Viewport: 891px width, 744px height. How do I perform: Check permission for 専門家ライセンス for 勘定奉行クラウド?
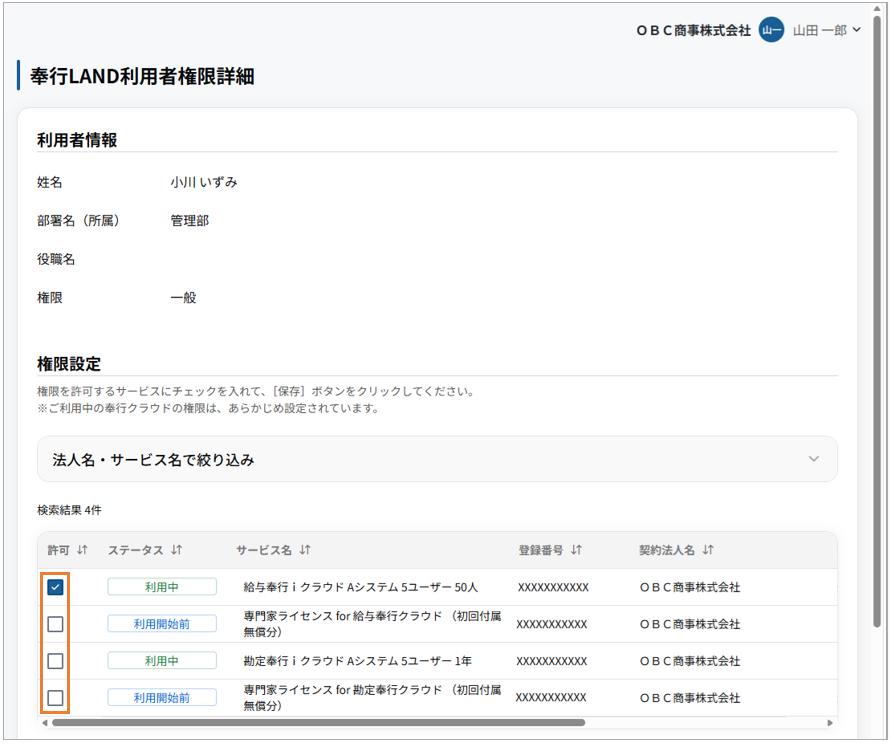55,698
